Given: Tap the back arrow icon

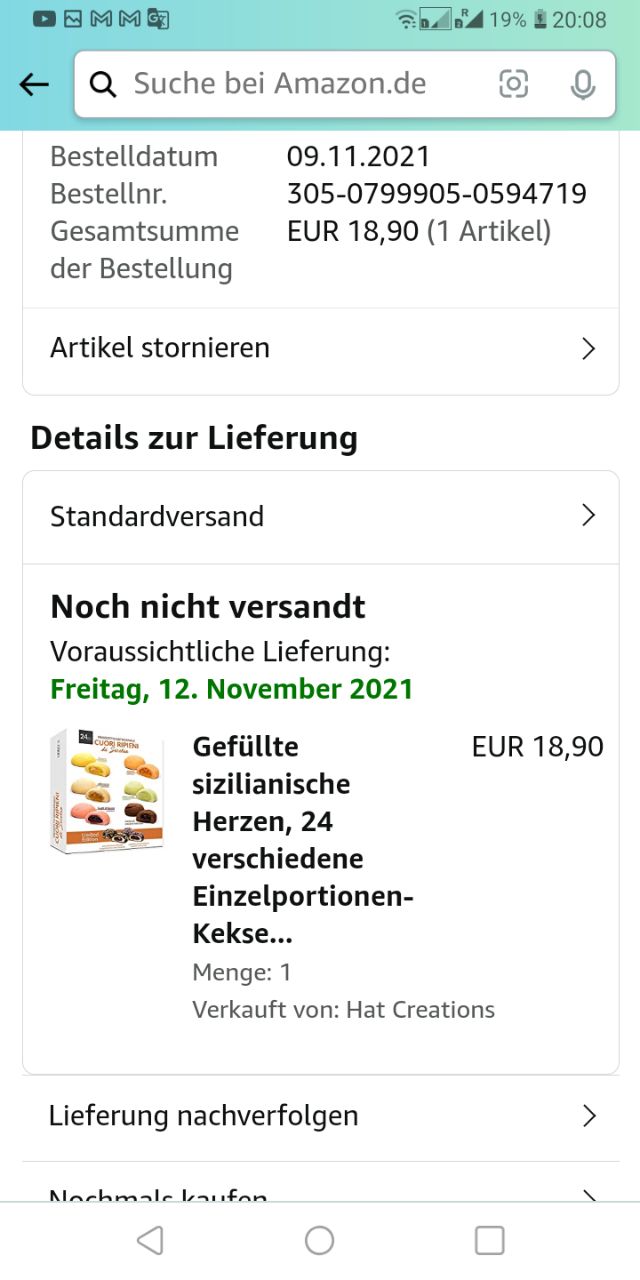Looking at the screenshot, I should [34, 85].
